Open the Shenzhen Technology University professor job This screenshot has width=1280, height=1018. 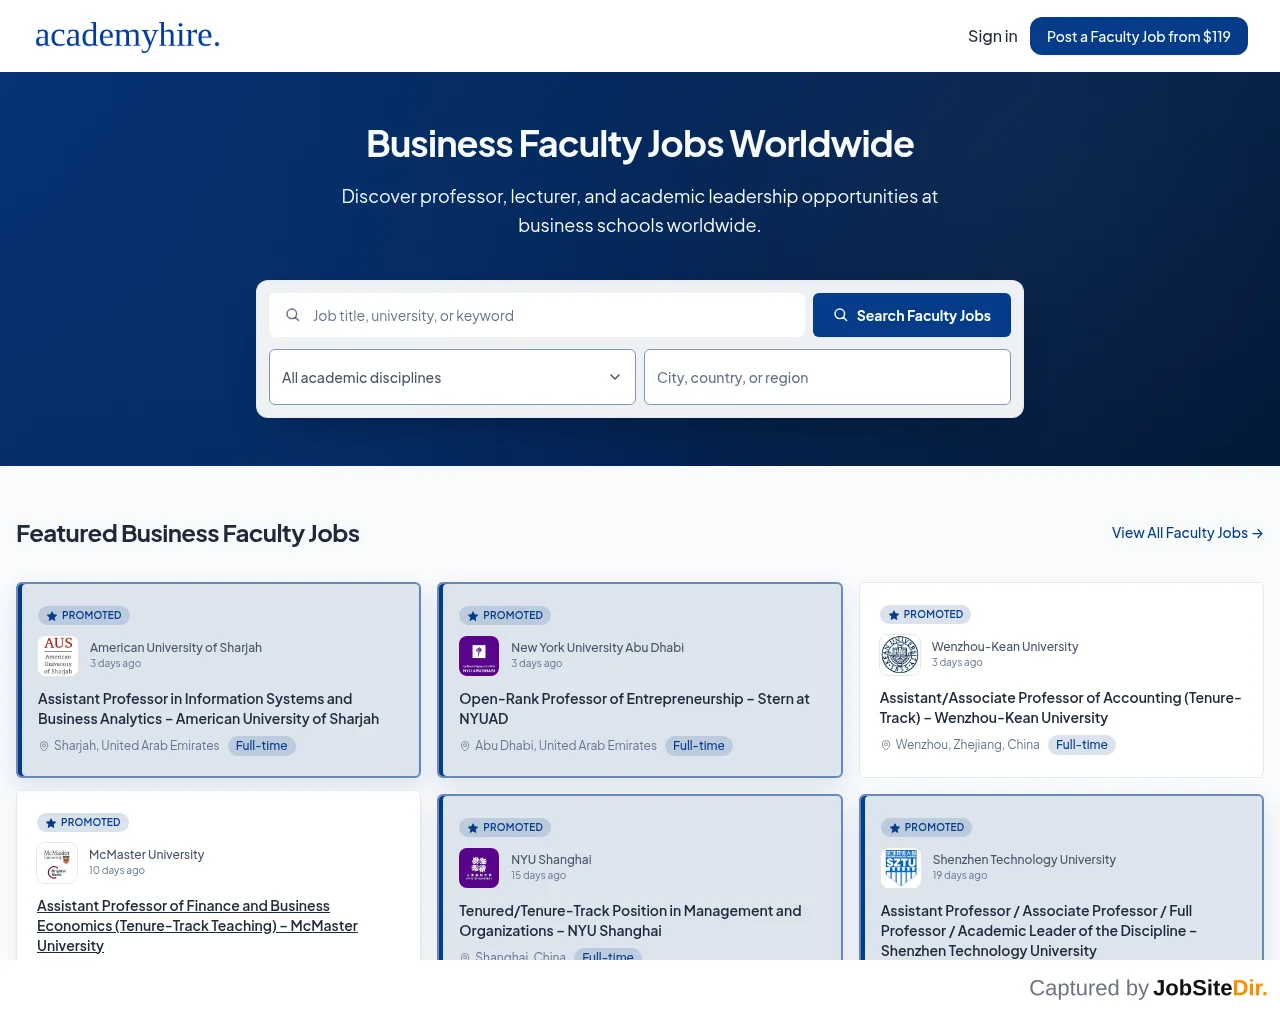[x=1038, y=931]
